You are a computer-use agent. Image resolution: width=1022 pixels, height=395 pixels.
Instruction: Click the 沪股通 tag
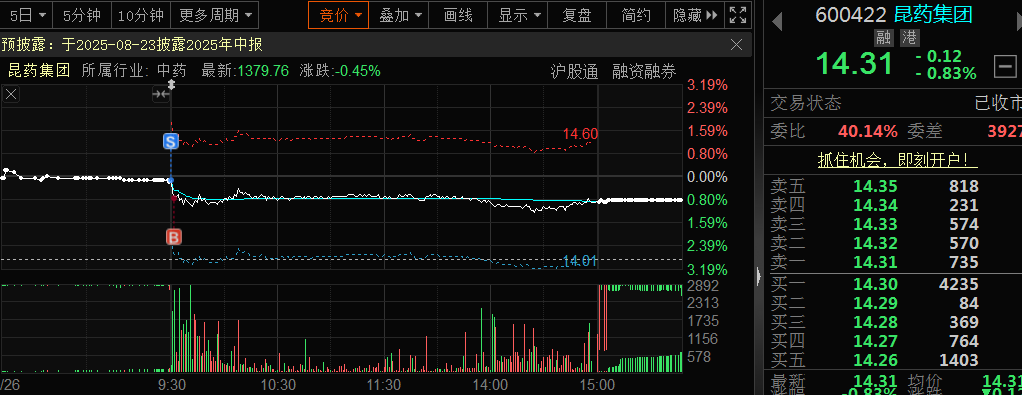(574, 72)
